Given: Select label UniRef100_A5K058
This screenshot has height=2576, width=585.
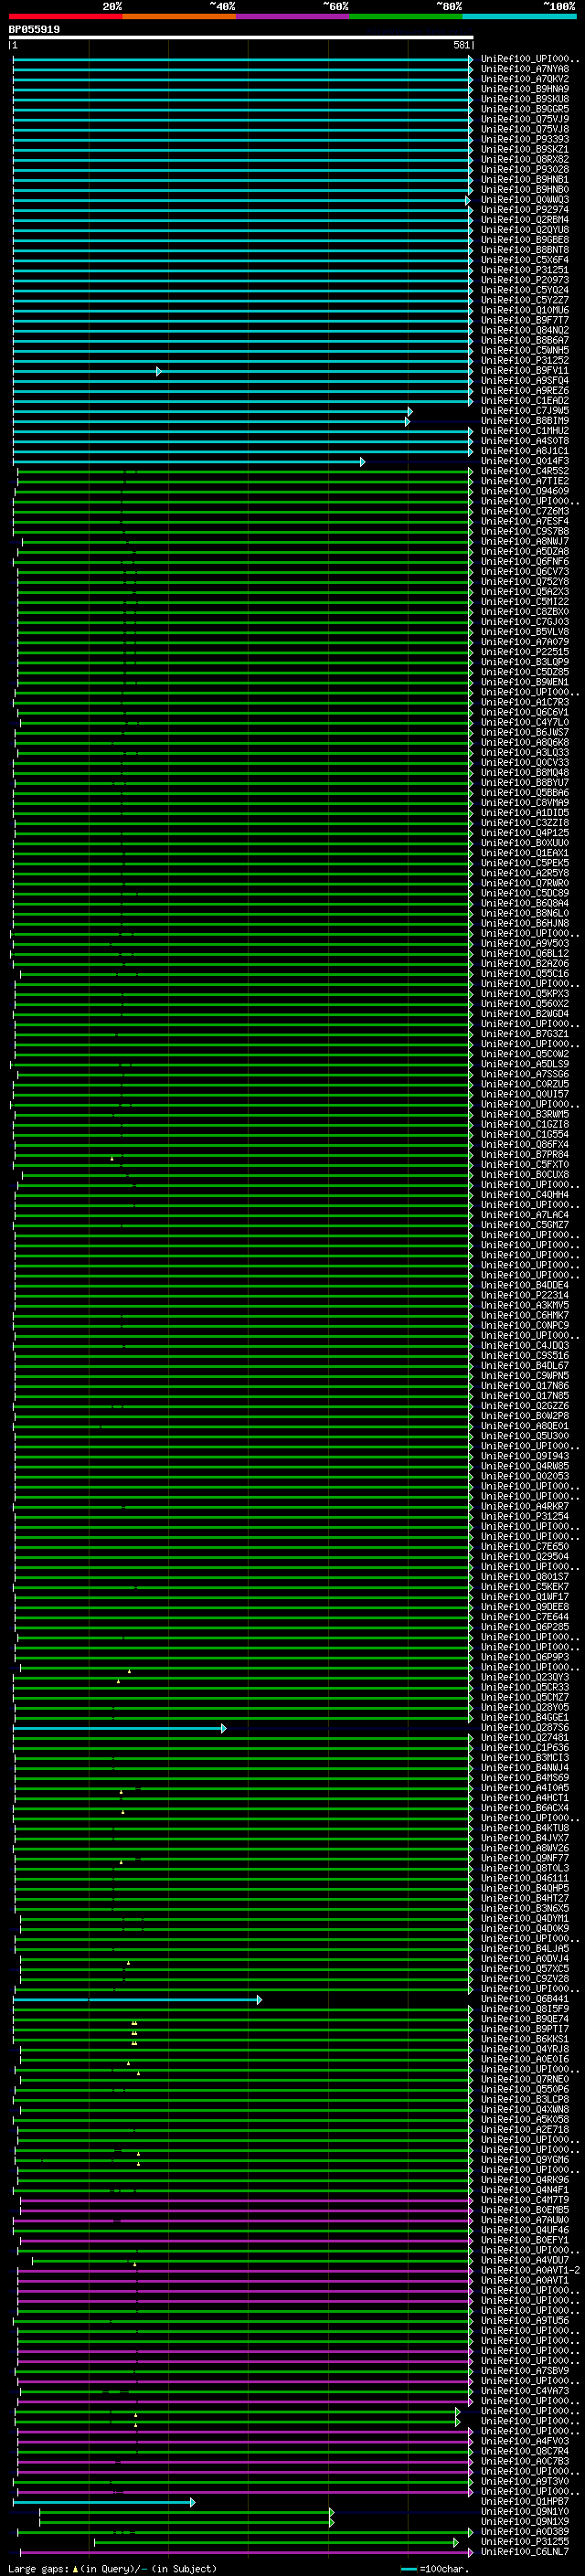Looking at the screenshot, I should point(525,2119).
